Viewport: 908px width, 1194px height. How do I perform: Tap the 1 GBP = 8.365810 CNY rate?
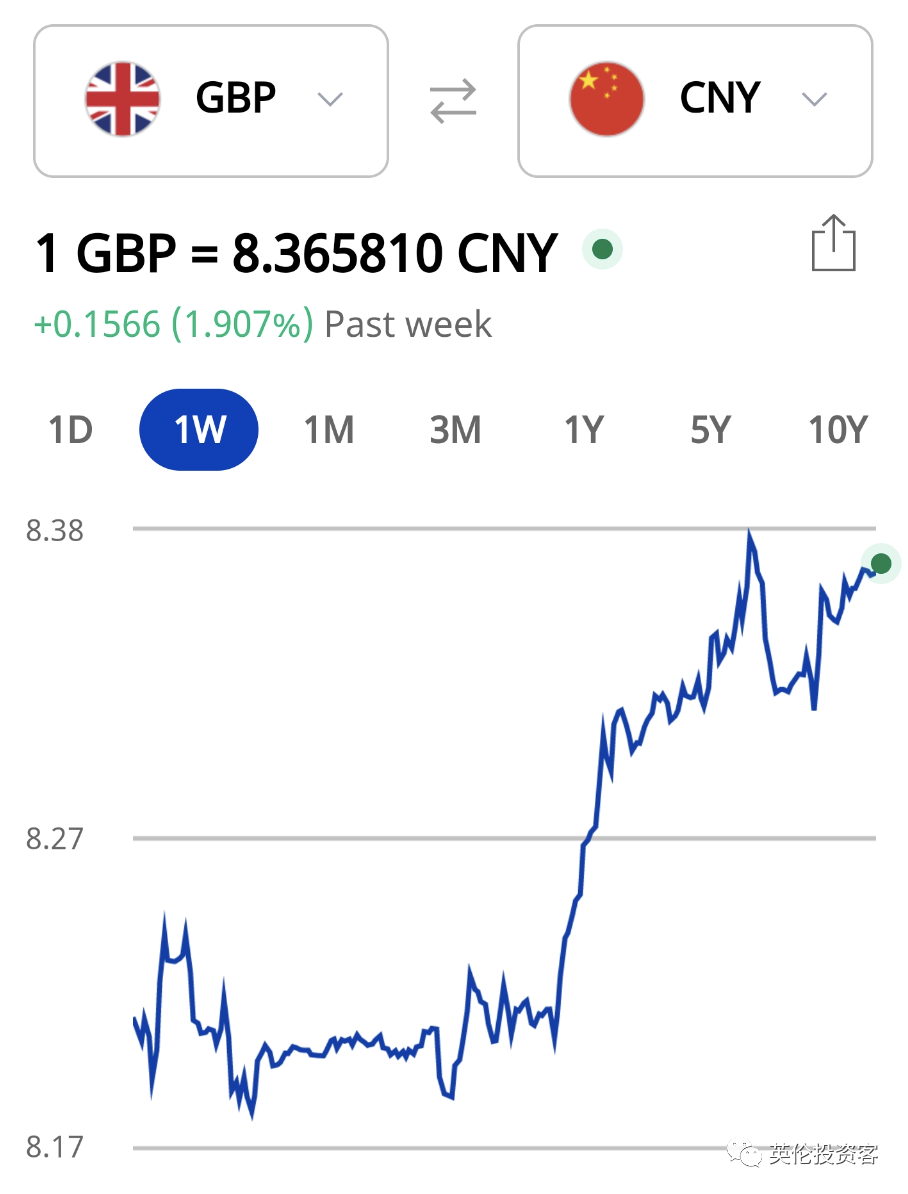297,253
